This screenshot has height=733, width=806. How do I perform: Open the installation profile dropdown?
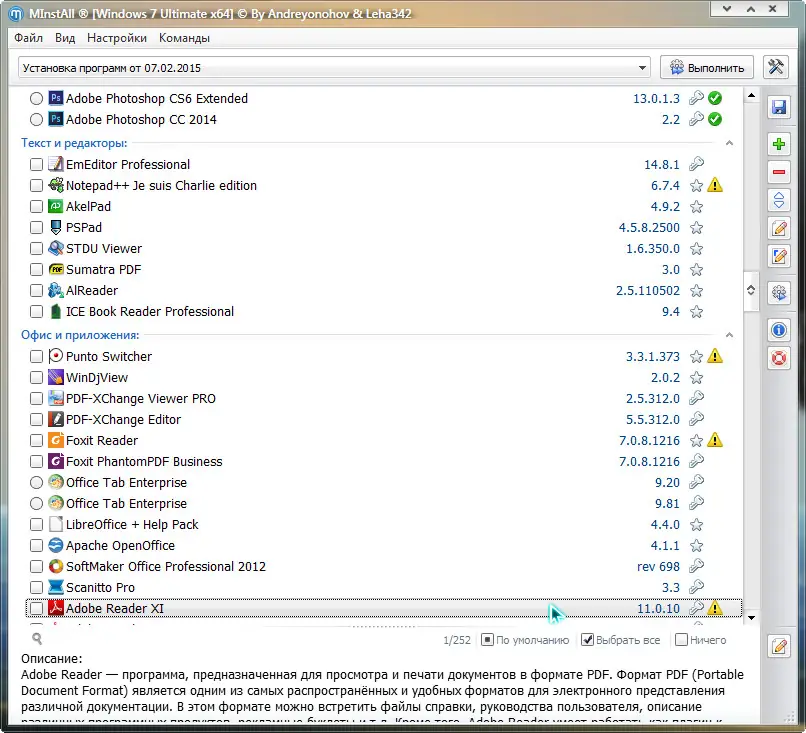[642, 68]
